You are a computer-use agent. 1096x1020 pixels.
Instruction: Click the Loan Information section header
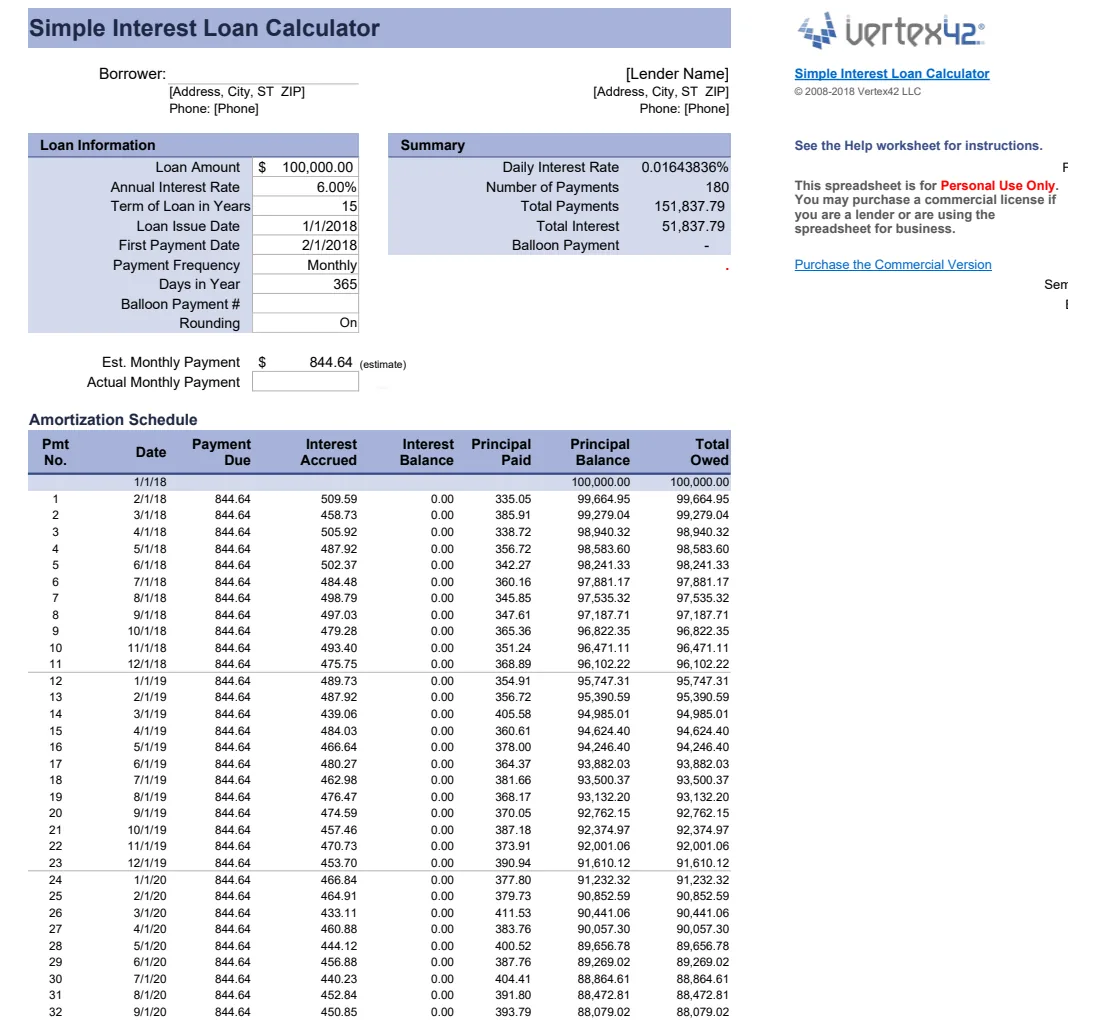[x=194, y=145]
